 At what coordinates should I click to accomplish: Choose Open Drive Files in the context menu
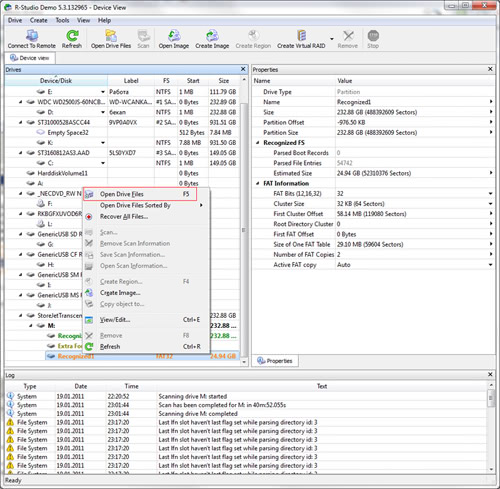[140, 194]
